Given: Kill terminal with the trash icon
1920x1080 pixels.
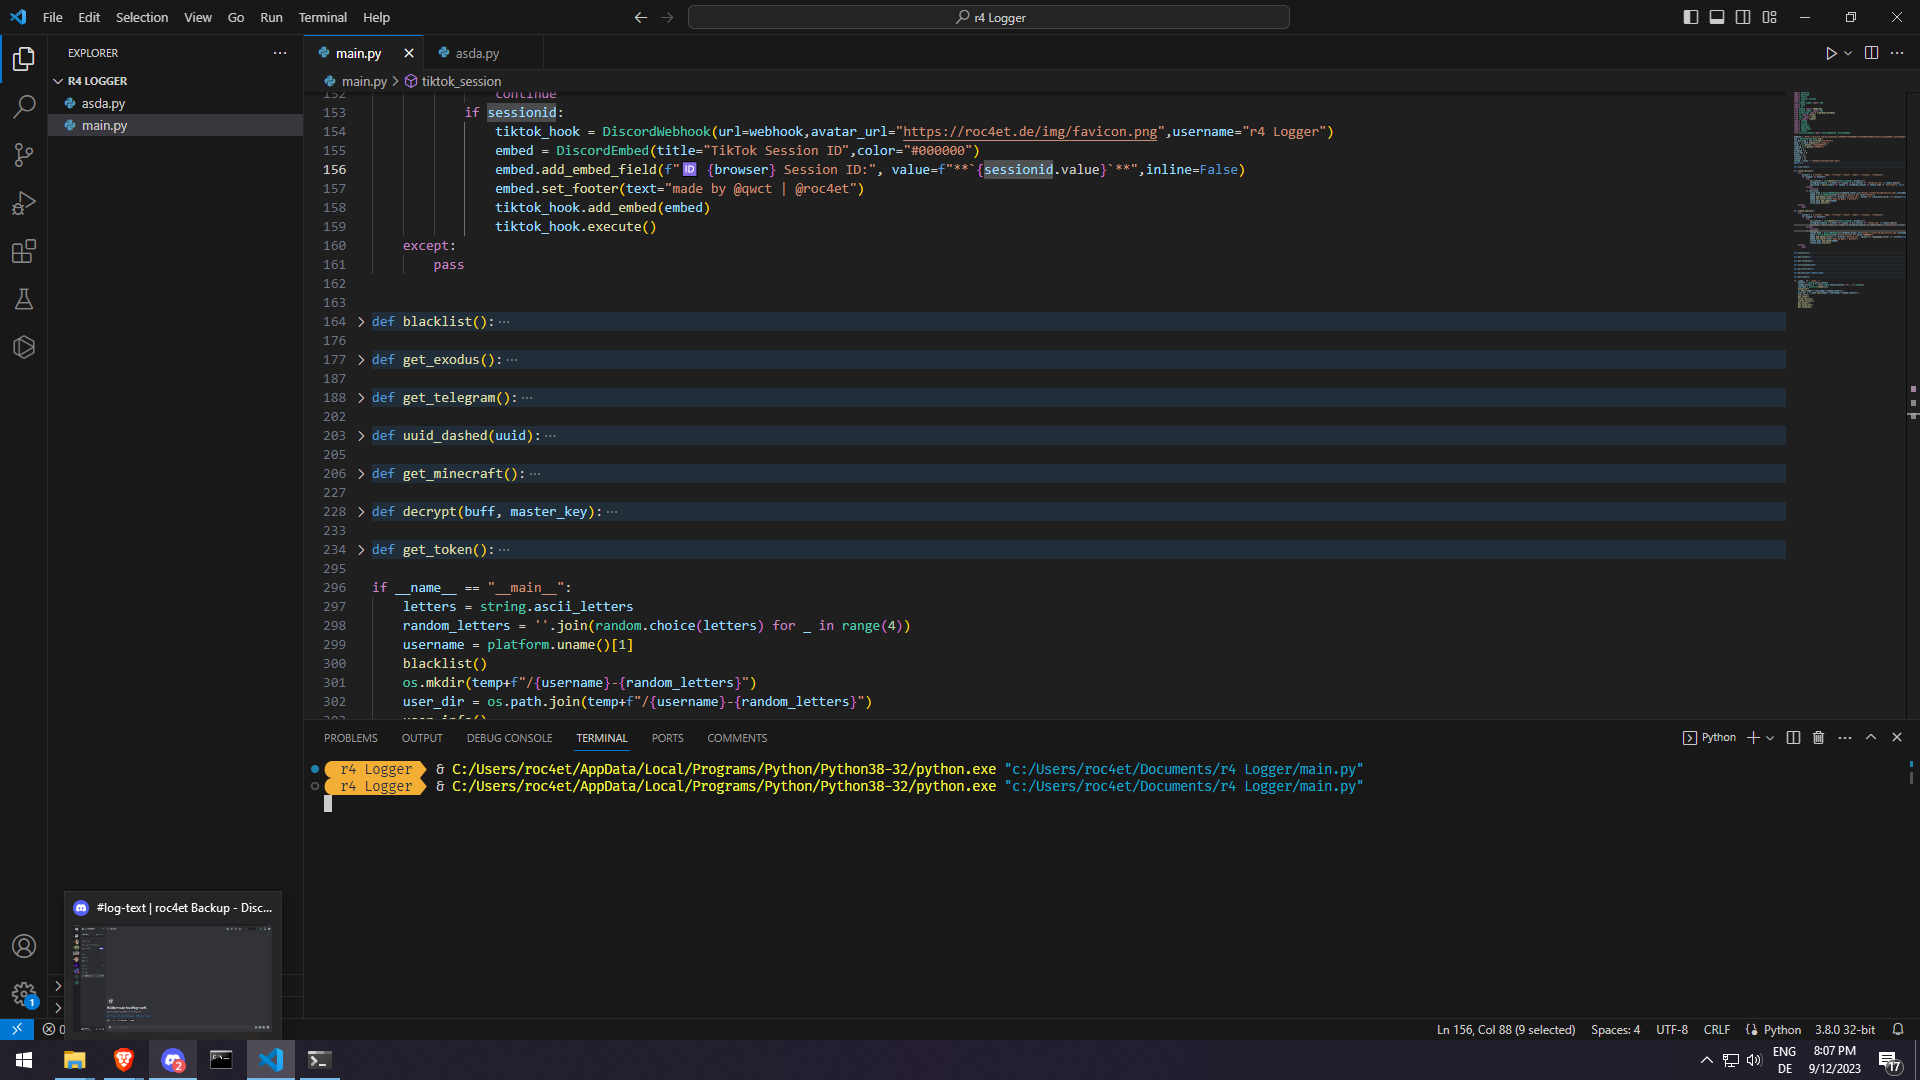Looking at the screenshot, I should point(1818,738).
